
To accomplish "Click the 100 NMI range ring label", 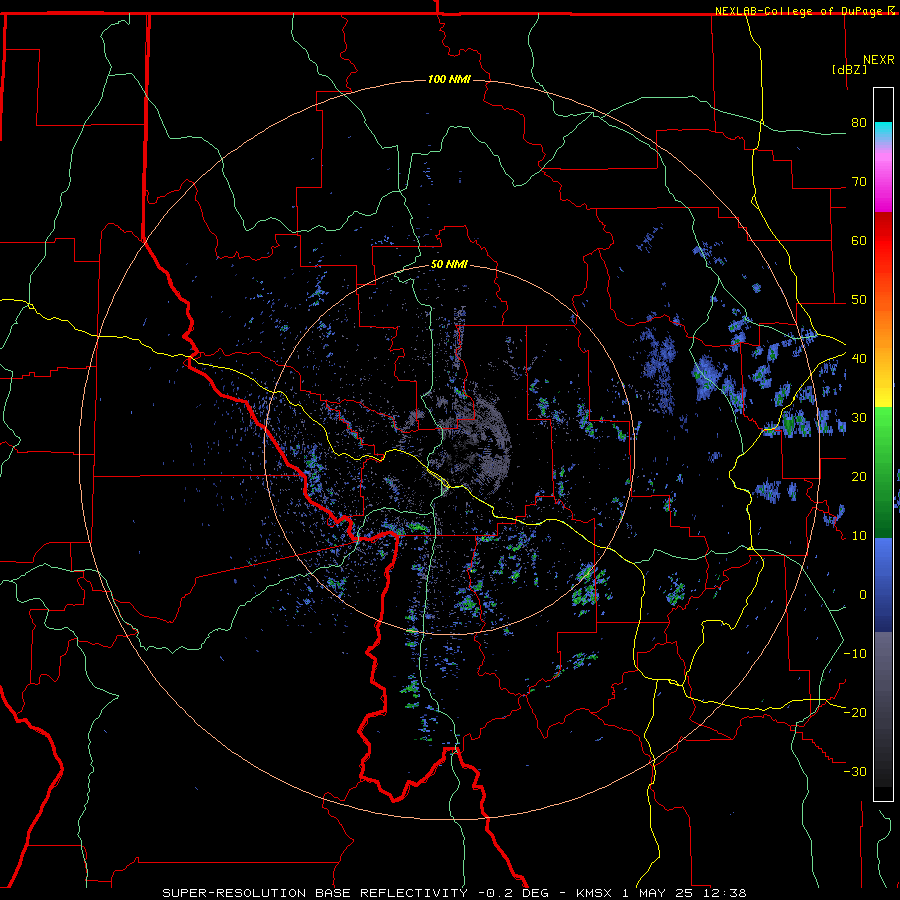I will click(449, 79).
